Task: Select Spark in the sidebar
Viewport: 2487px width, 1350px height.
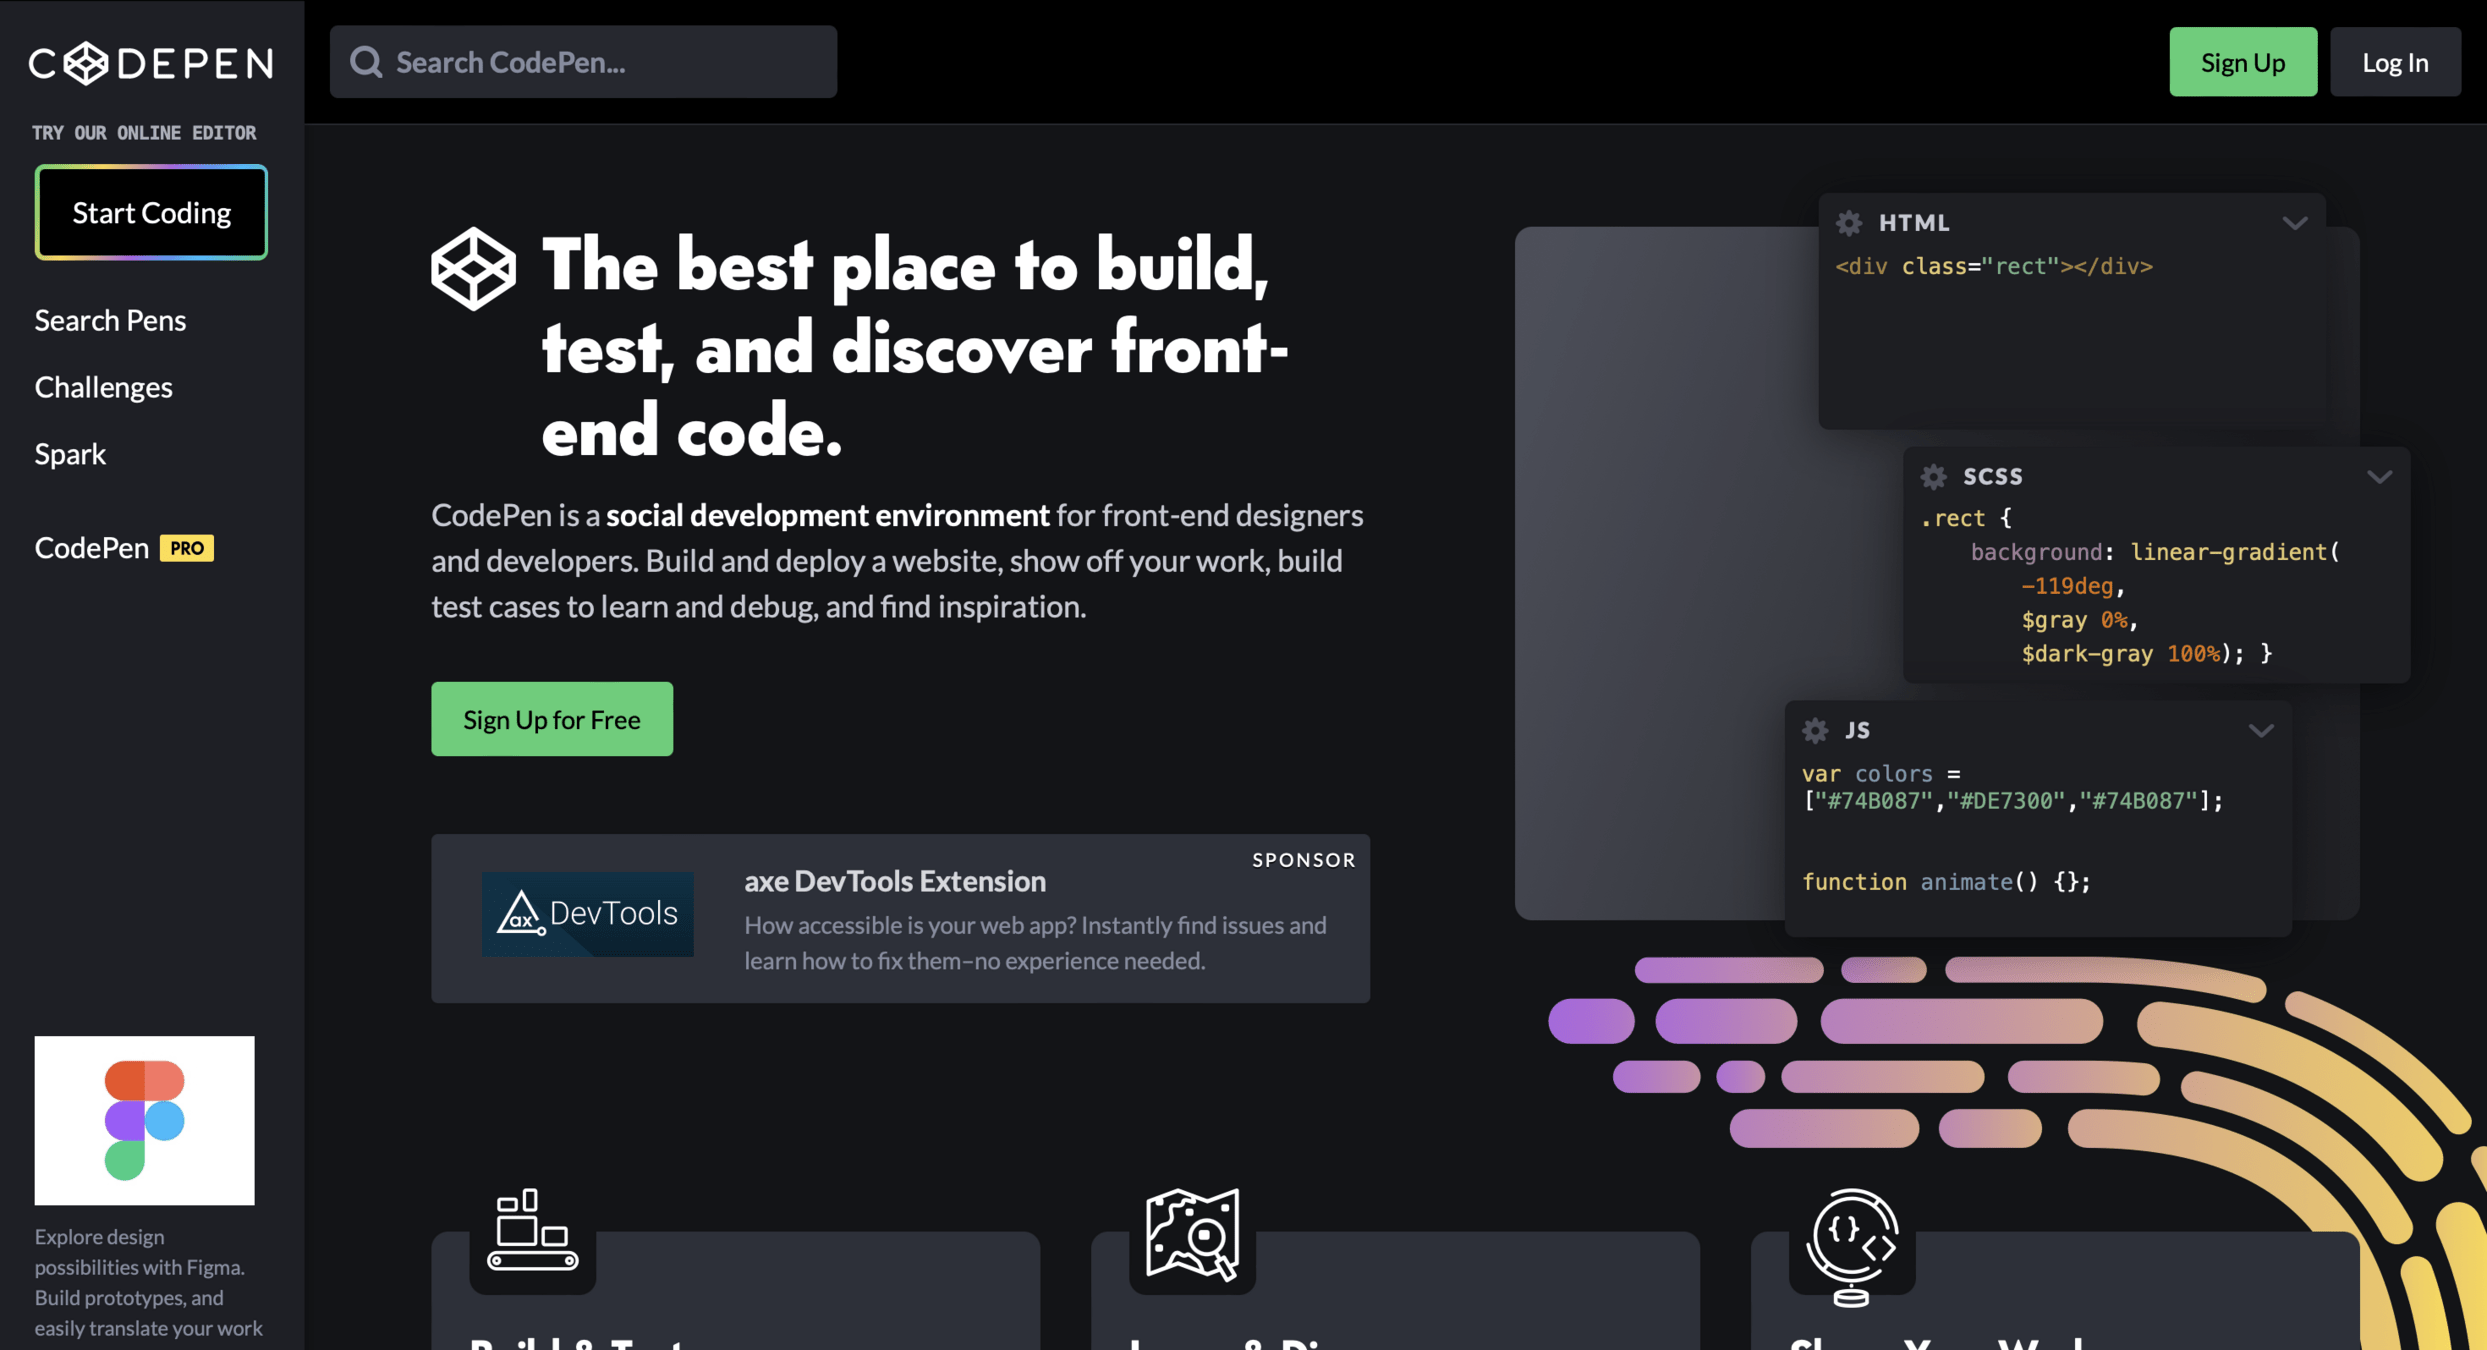Action: pos(70,454)
